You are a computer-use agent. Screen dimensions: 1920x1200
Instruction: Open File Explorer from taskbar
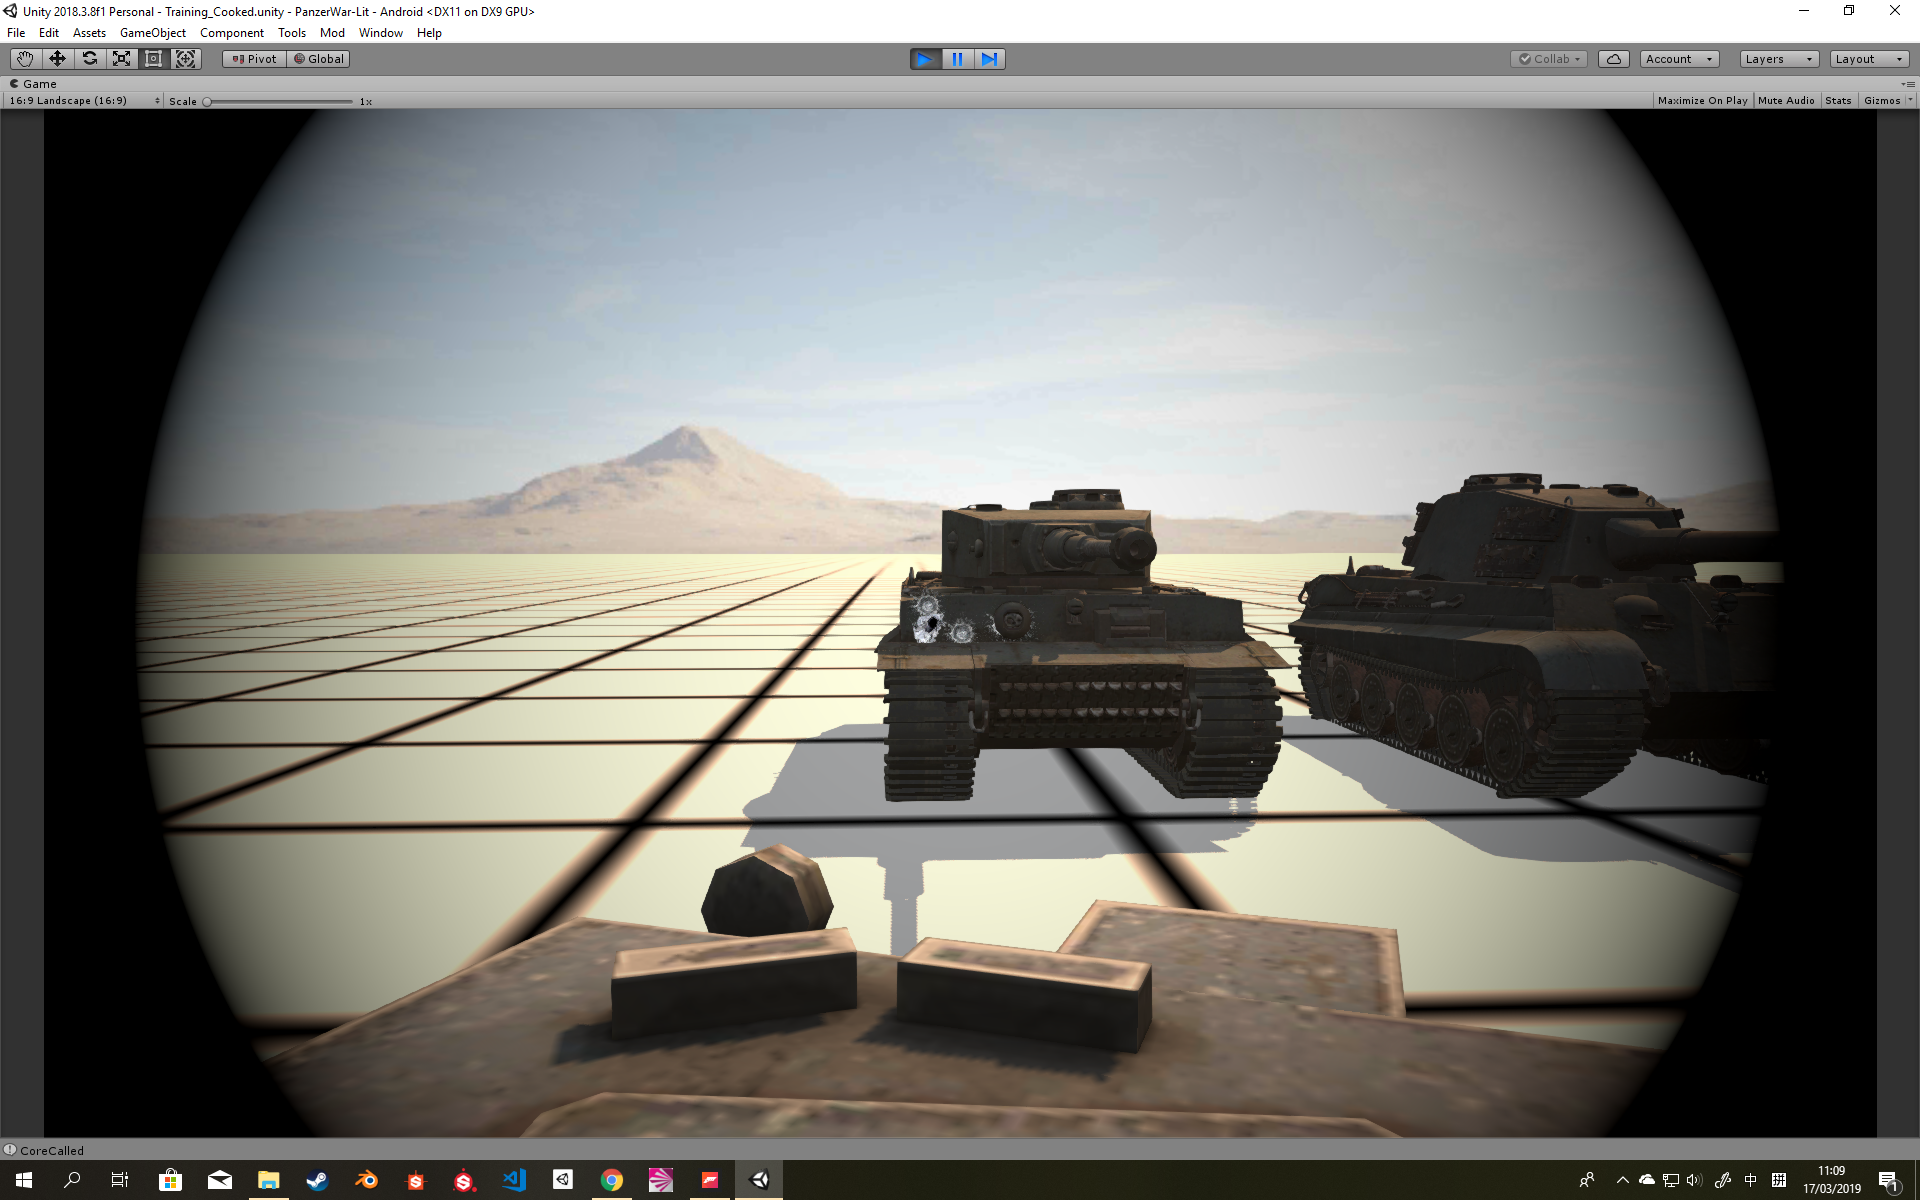pyautogui.click(x=268, y=1180)
